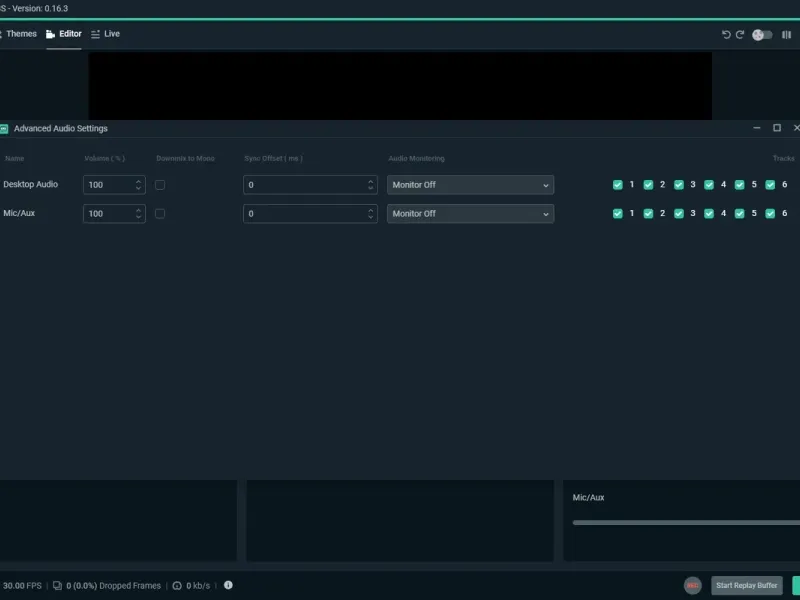Uncheck track 6 for Desktop Audio

coord(770,185)
